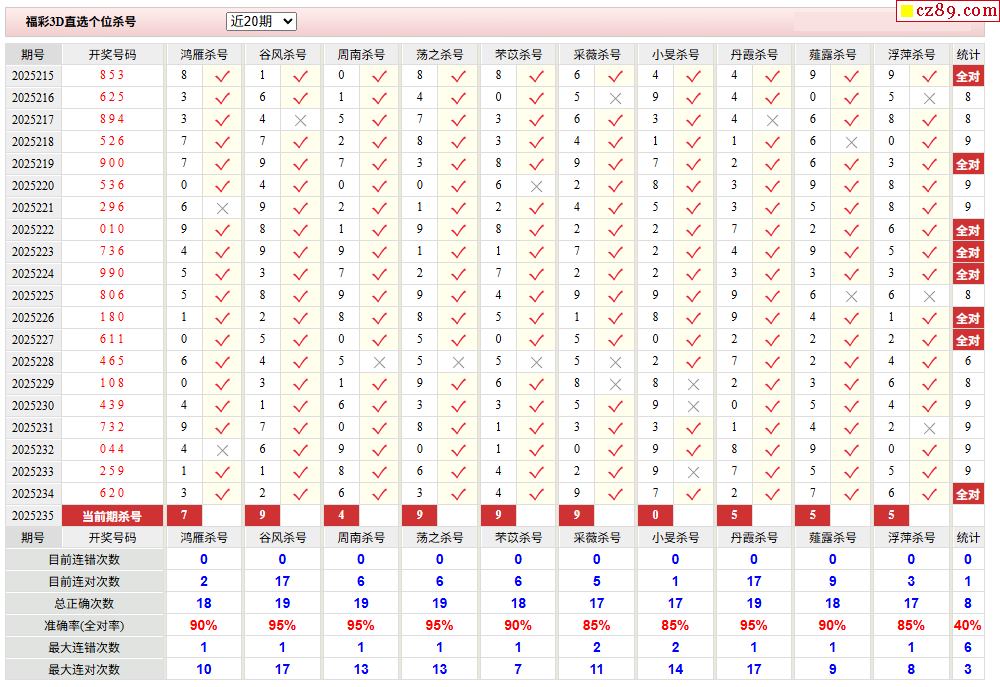Click 小旻 cross mark in row 2025233
The width and height of the screenshot is (1000, 687).
(x=694, y=473)
